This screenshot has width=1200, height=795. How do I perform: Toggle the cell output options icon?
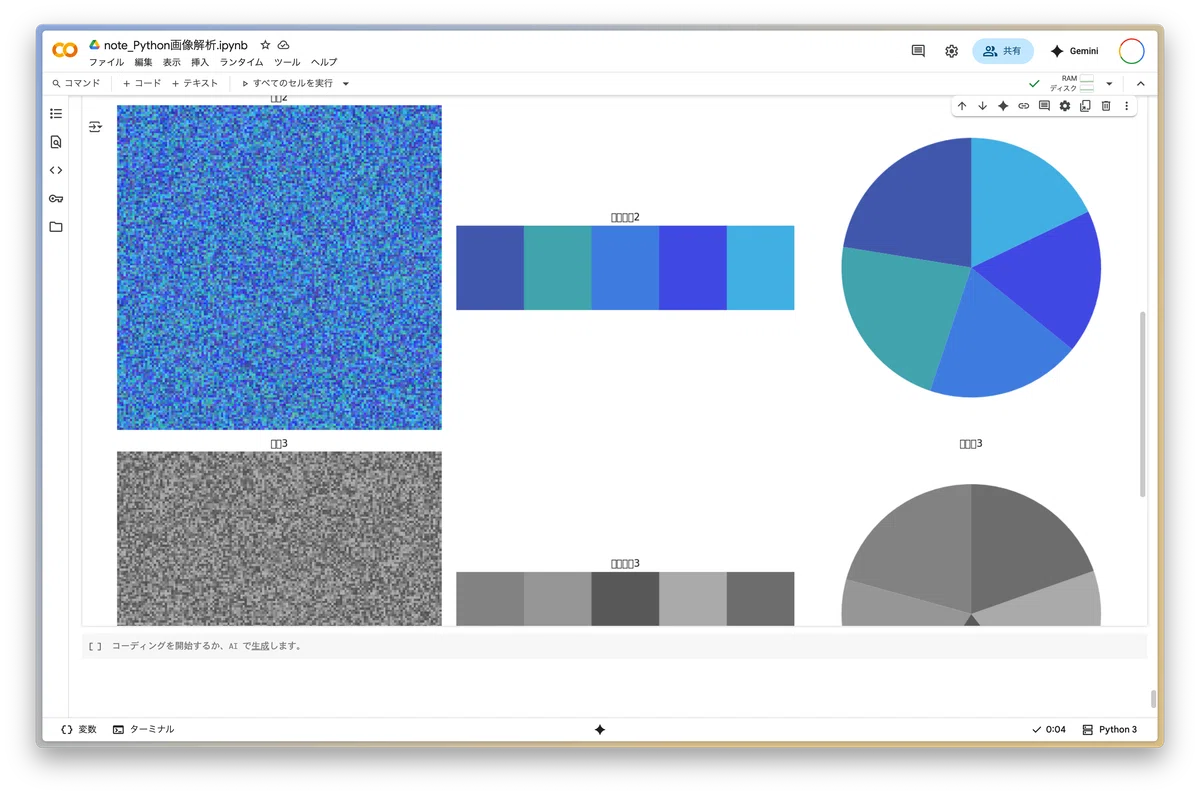tap(95, 127)
